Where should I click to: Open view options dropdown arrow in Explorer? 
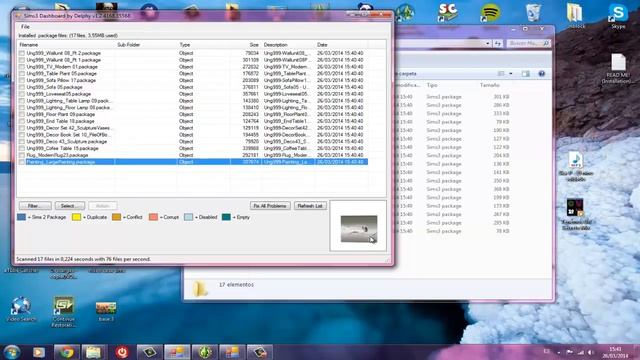point(511,74)
